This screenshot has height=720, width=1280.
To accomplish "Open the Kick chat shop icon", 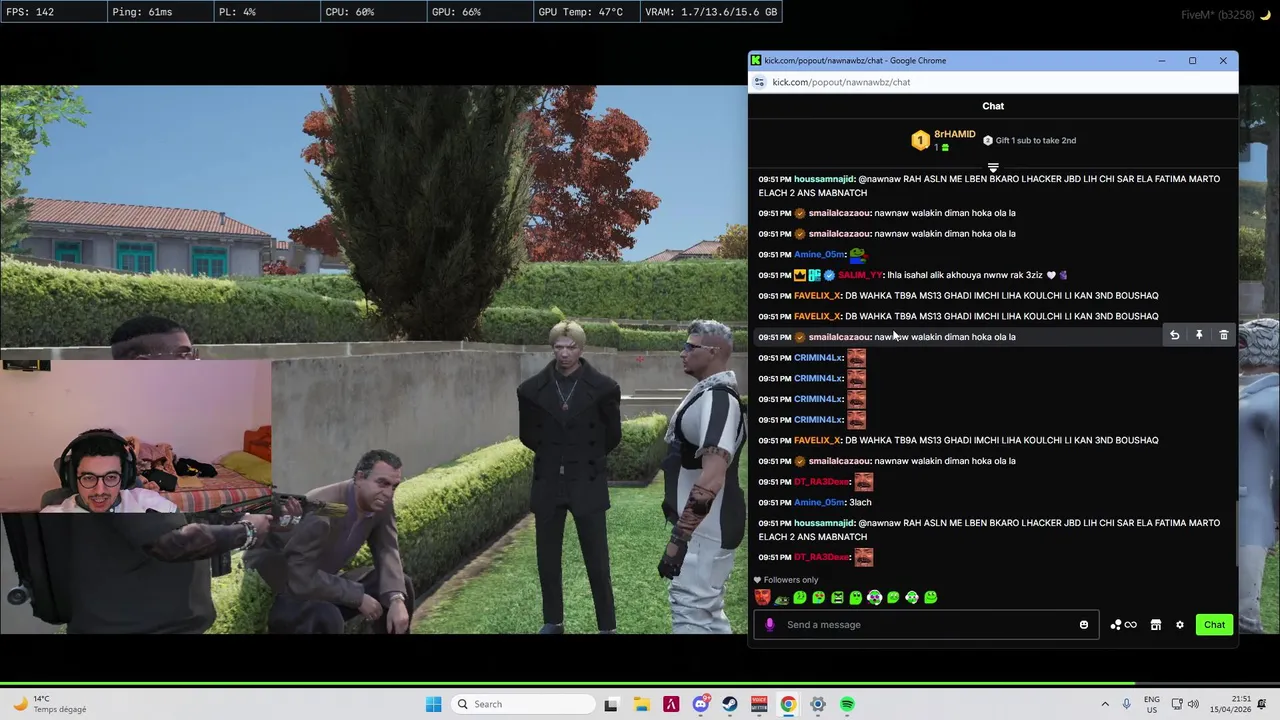I will click(1155, 625).
